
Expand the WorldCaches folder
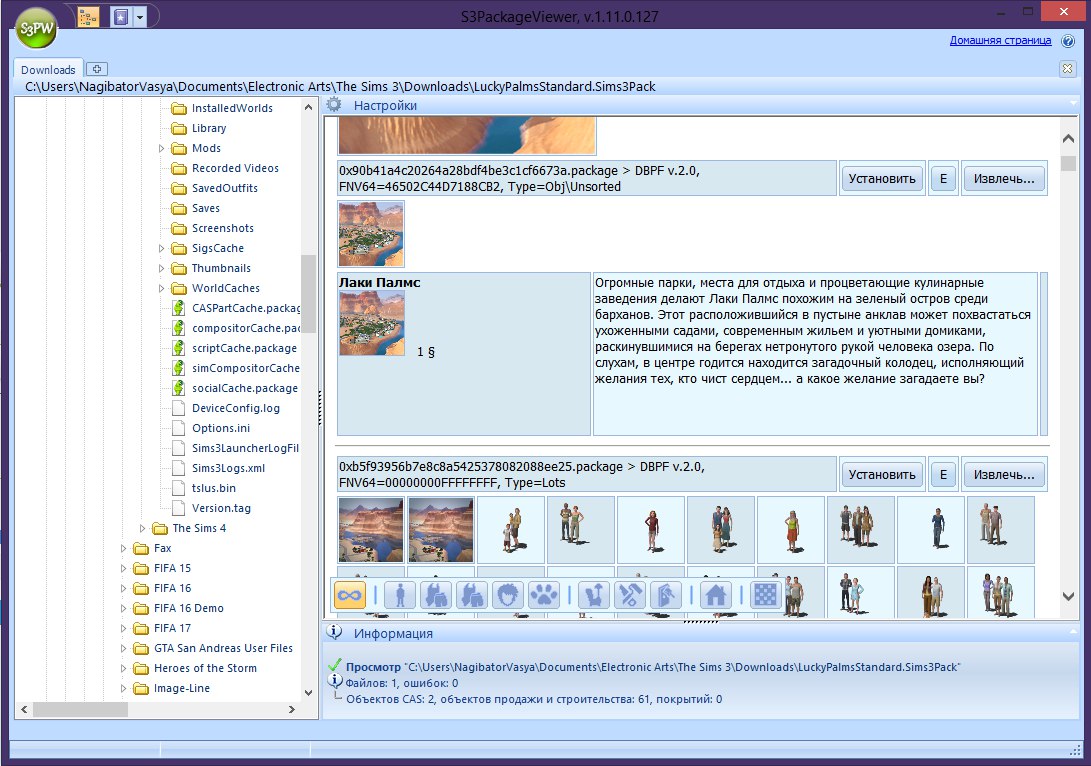[x=161, y=288]
